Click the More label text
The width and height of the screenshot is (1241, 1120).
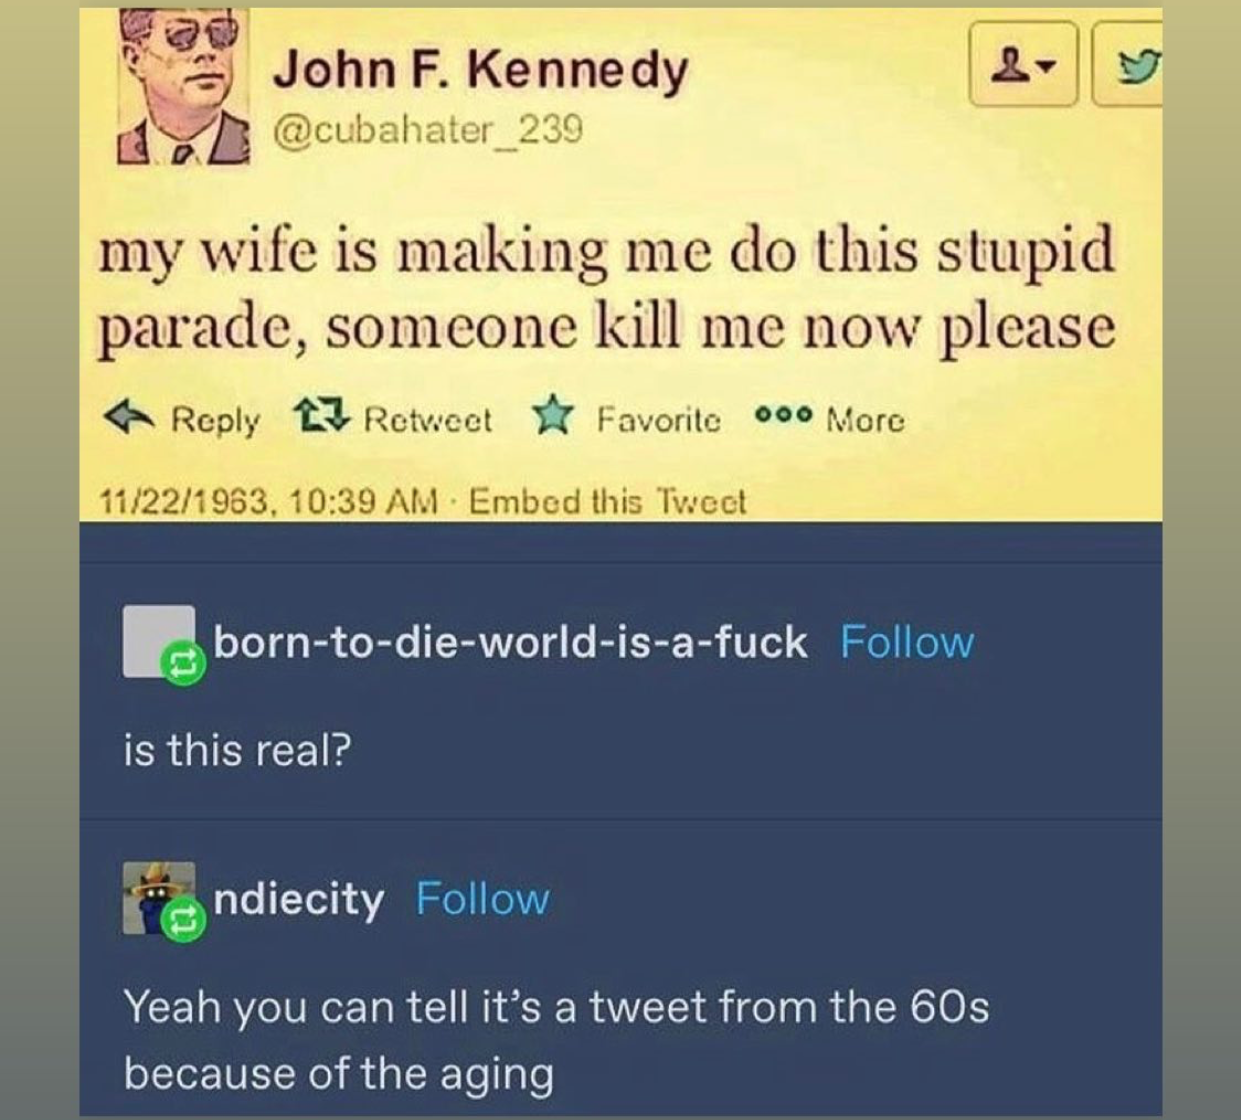coord(865,421)
